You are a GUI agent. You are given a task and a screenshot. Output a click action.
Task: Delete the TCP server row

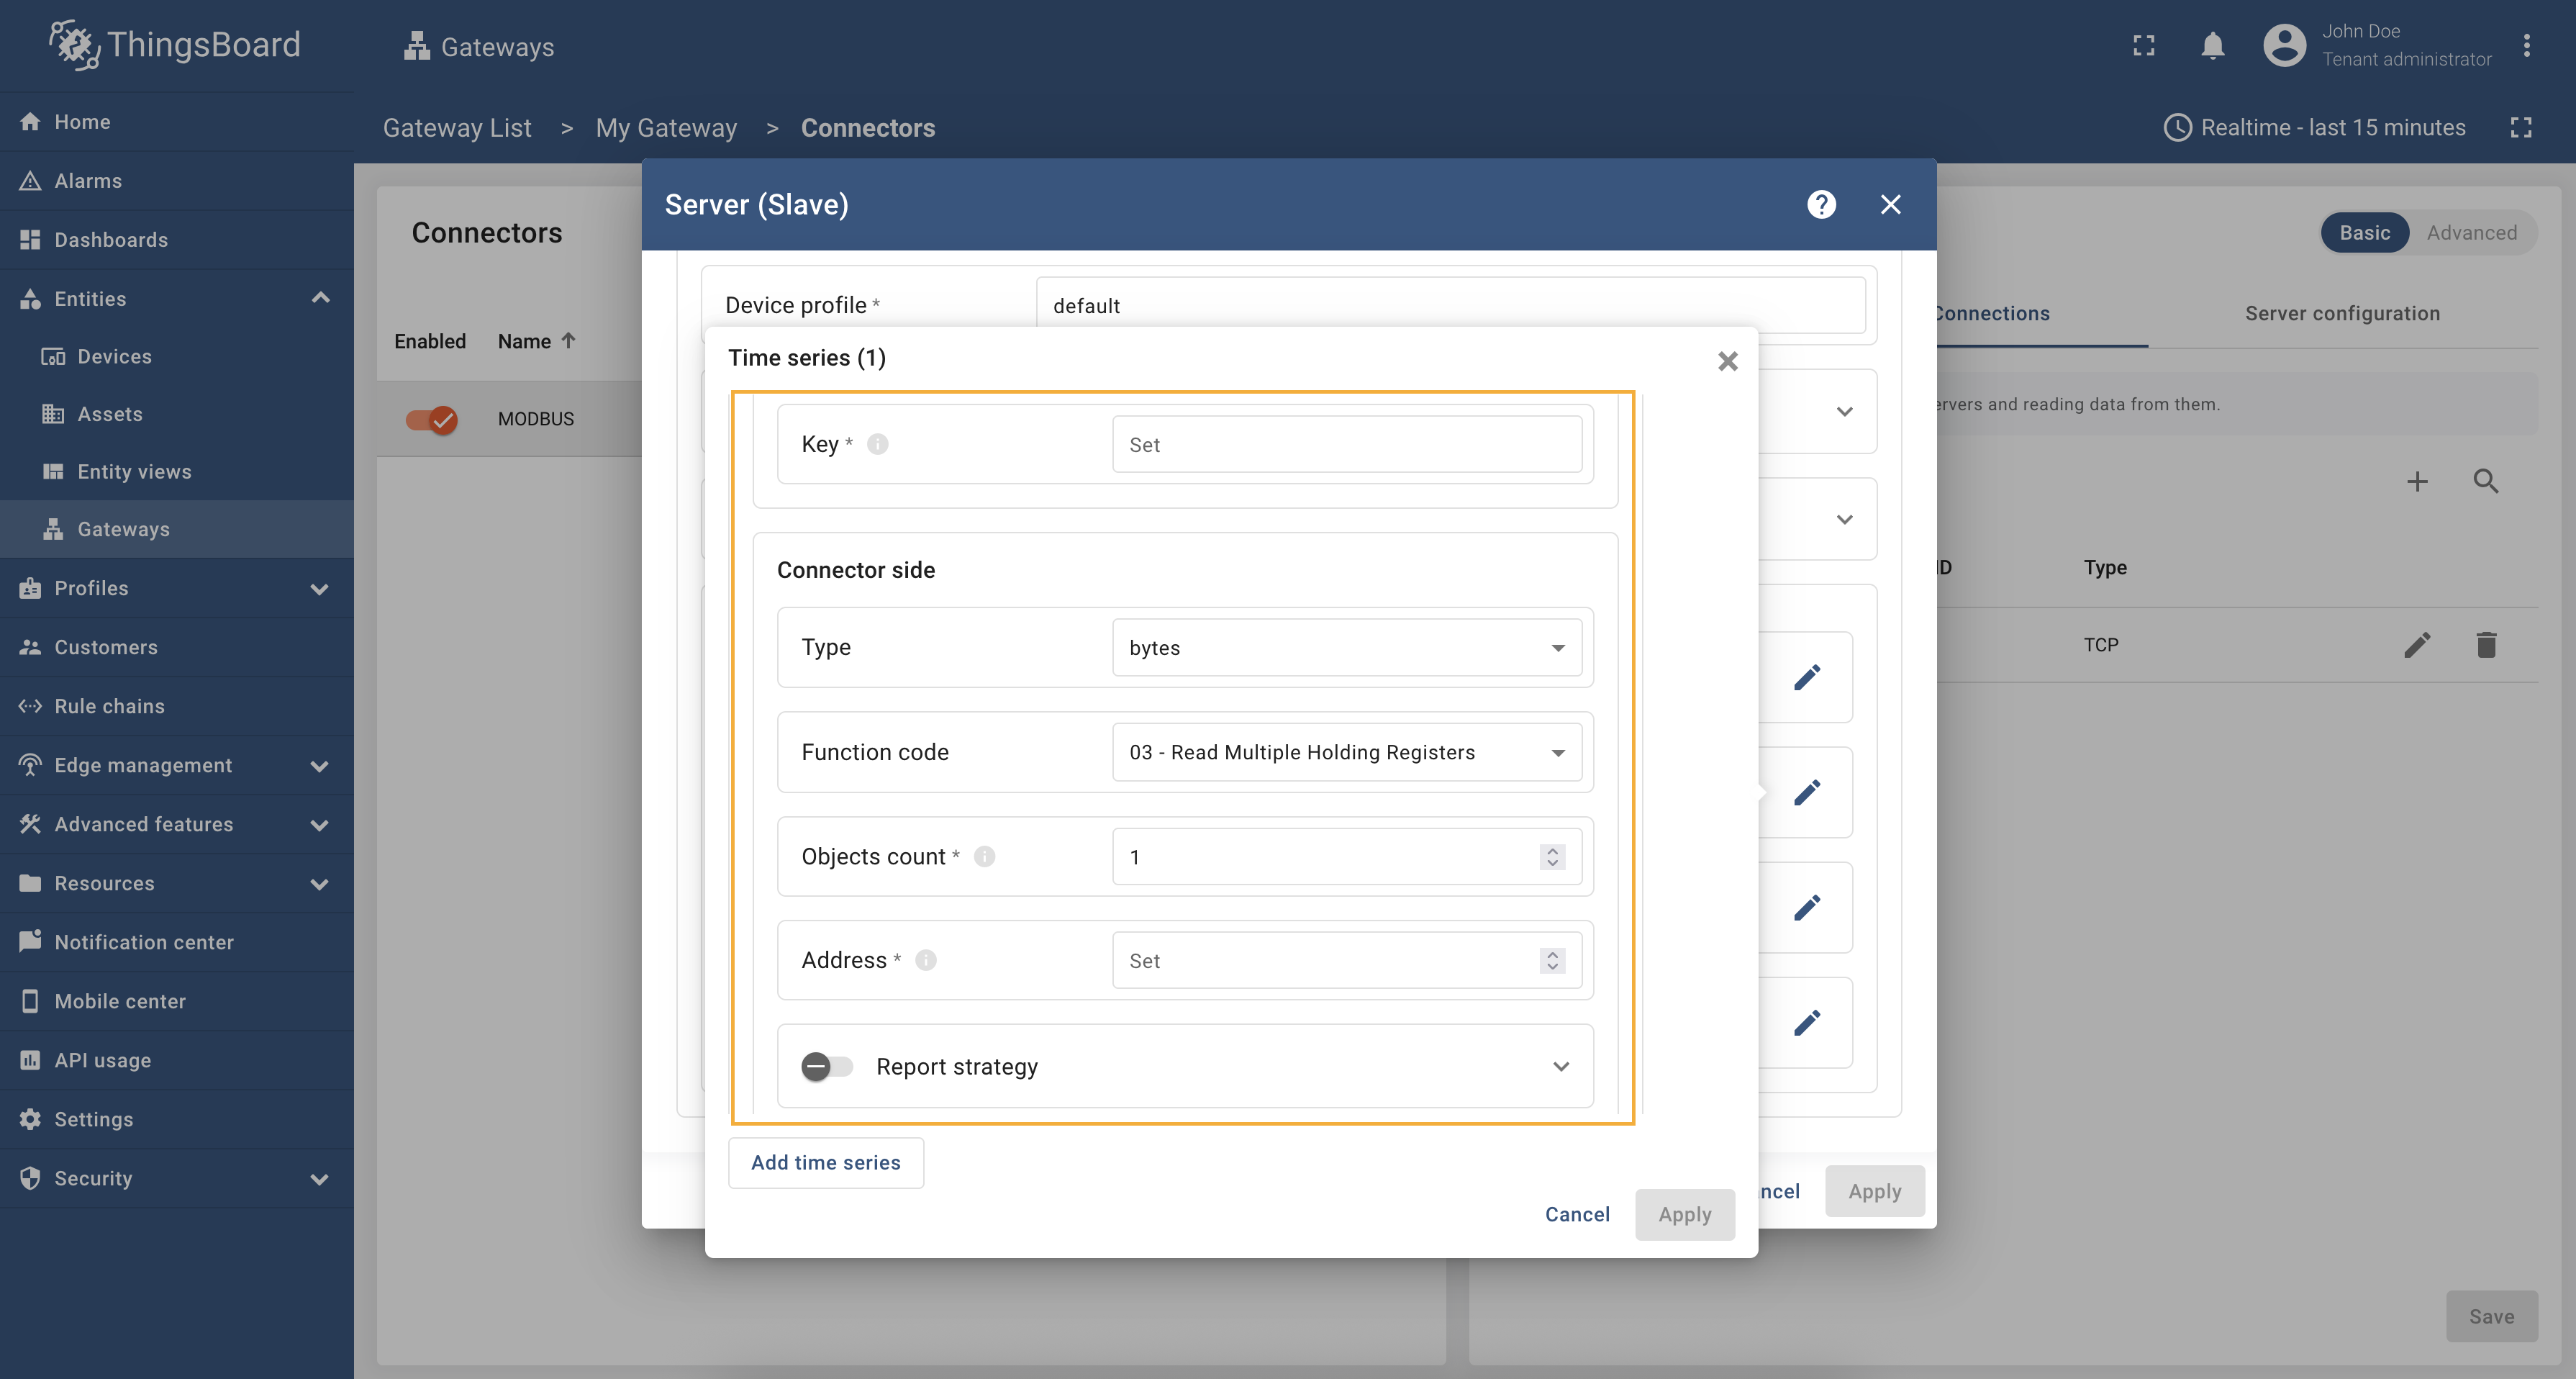2486,645
